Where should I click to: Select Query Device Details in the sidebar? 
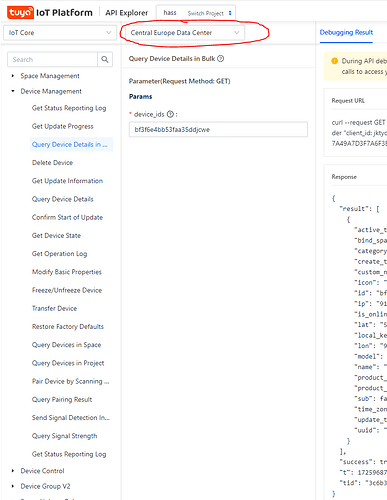63,199
